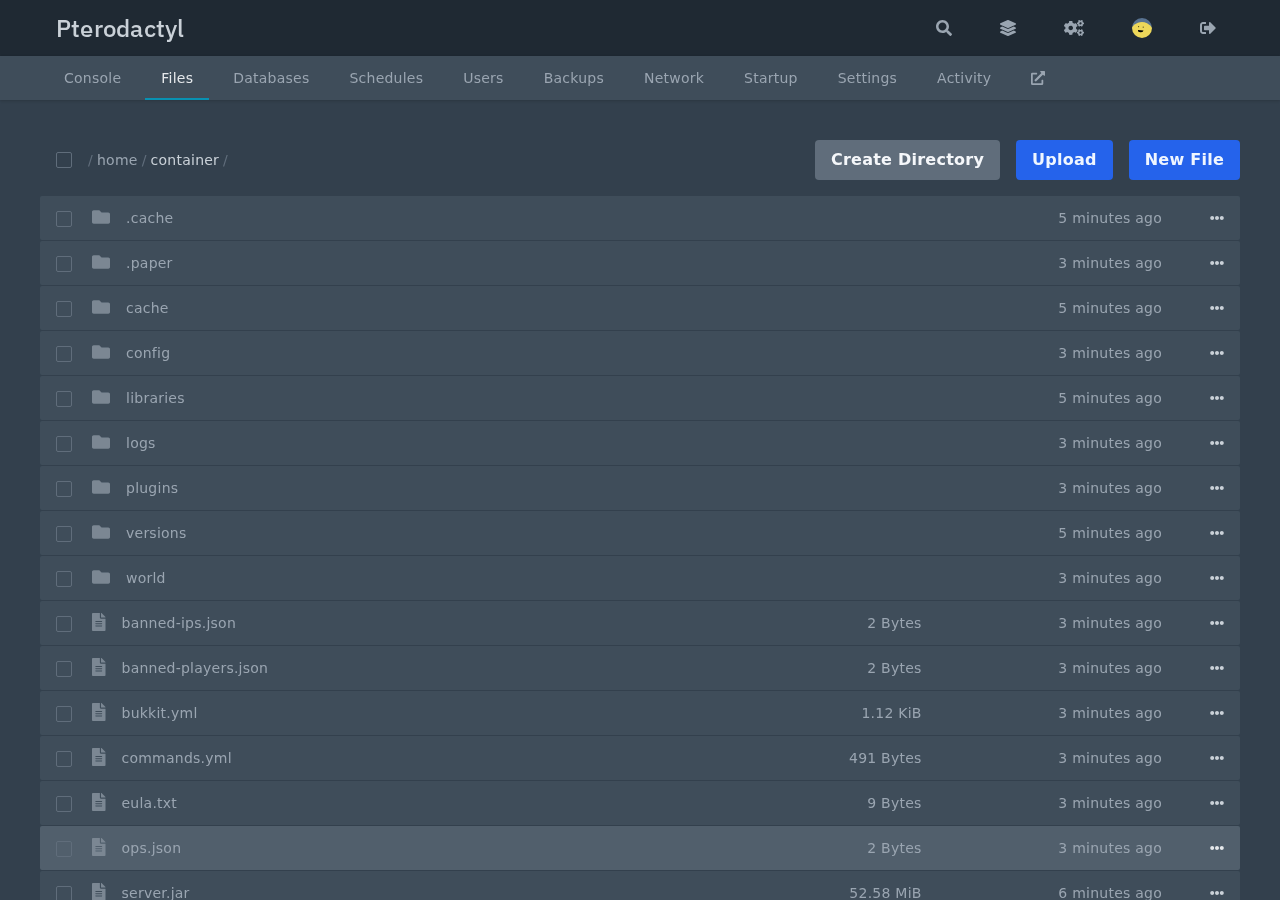Open the options menu for logs
Image resolution: width=1280 pixels, height=900 pixels.
pos(1217,443)
